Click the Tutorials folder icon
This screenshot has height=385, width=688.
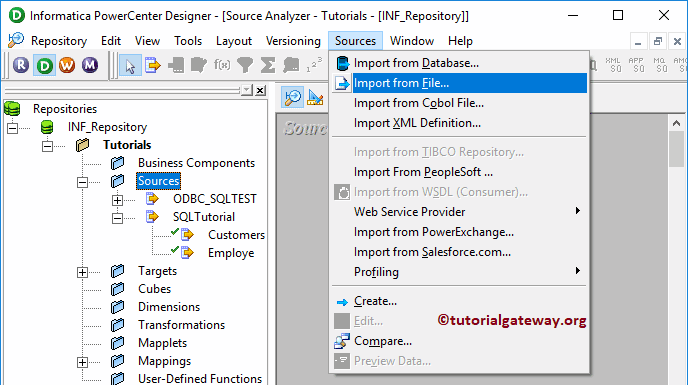pyautogui.click(x=82, y=145)
